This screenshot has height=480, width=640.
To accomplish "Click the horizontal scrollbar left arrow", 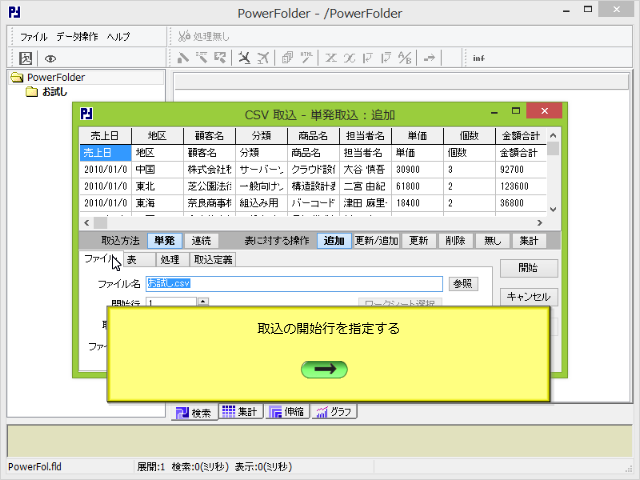I will 87,223.
